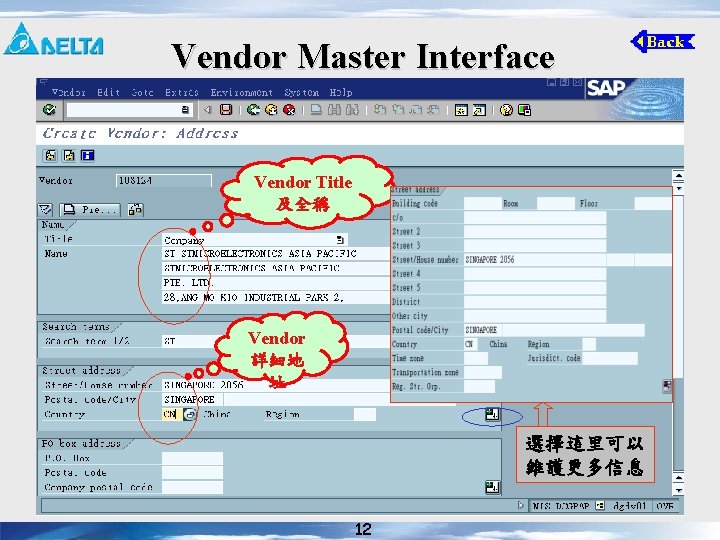The height and width of the screenshot is (540, 720).
Task: Click scroll up arrow at top of scrollbar
Action: [678, 176]
